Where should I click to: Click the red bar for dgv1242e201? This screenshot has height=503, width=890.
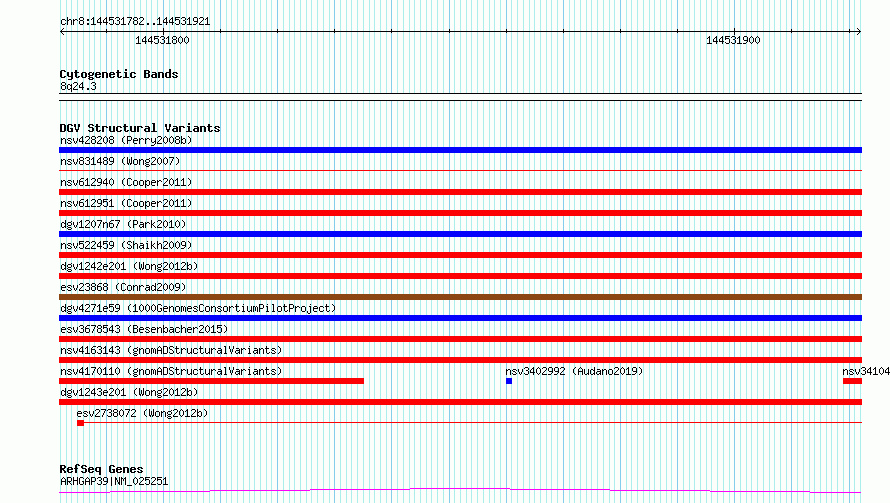tap(460, 276)
